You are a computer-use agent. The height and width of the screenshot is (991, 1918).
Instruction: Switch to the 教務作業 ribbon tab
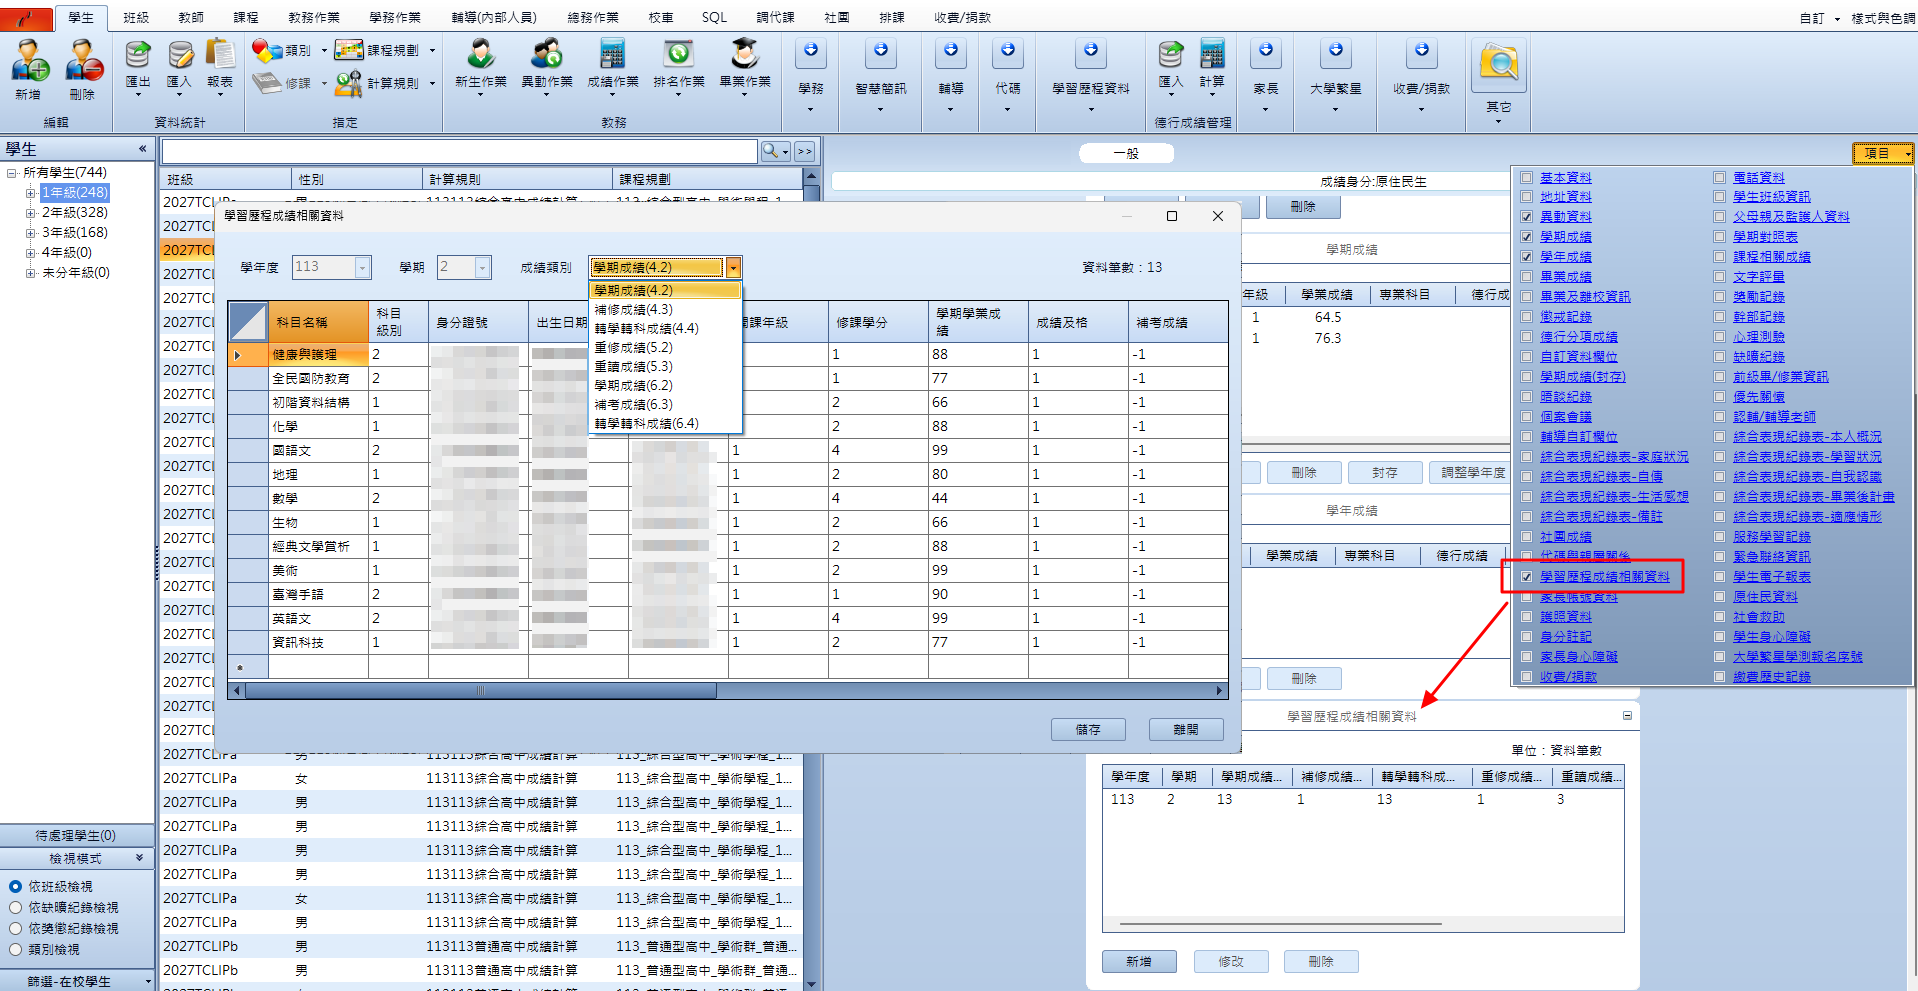tap(314, 17)
